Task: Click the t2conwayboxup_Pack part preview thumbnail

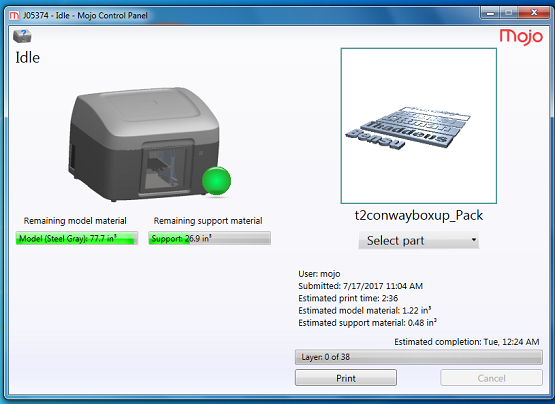Action: 419,126
